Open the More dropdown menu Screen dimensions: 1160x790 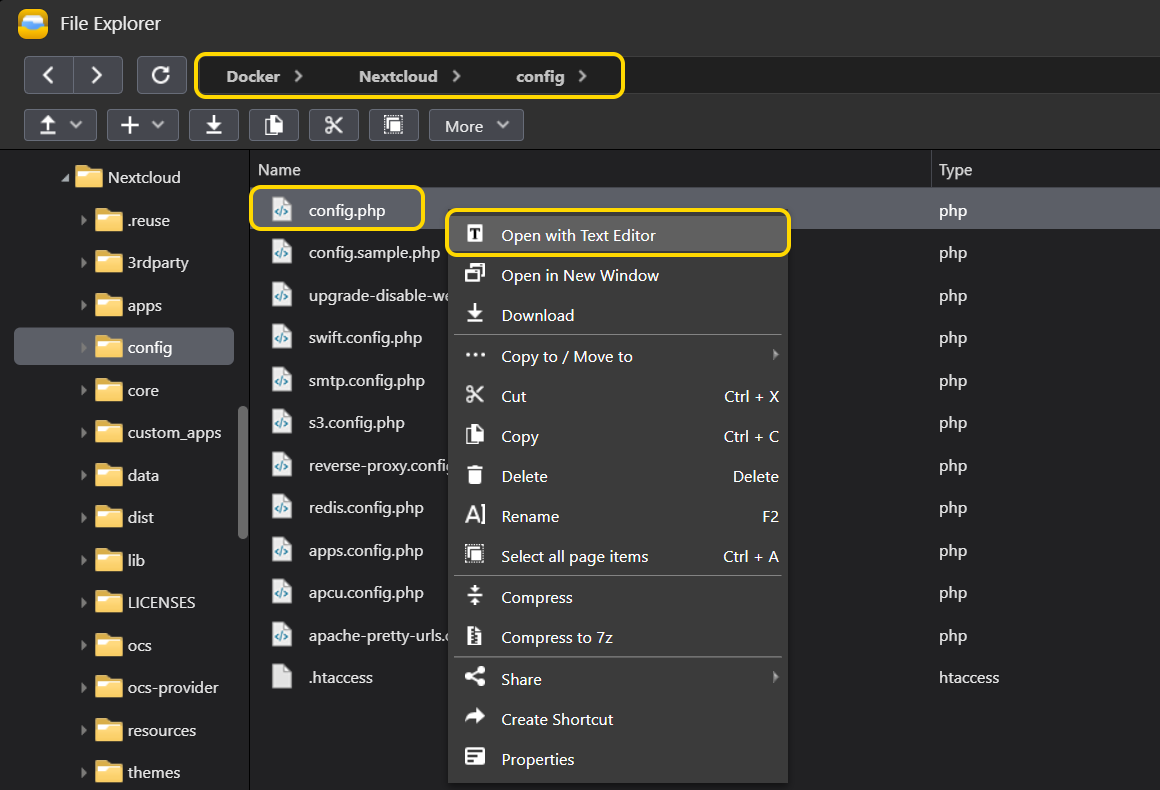pos(476,126)
